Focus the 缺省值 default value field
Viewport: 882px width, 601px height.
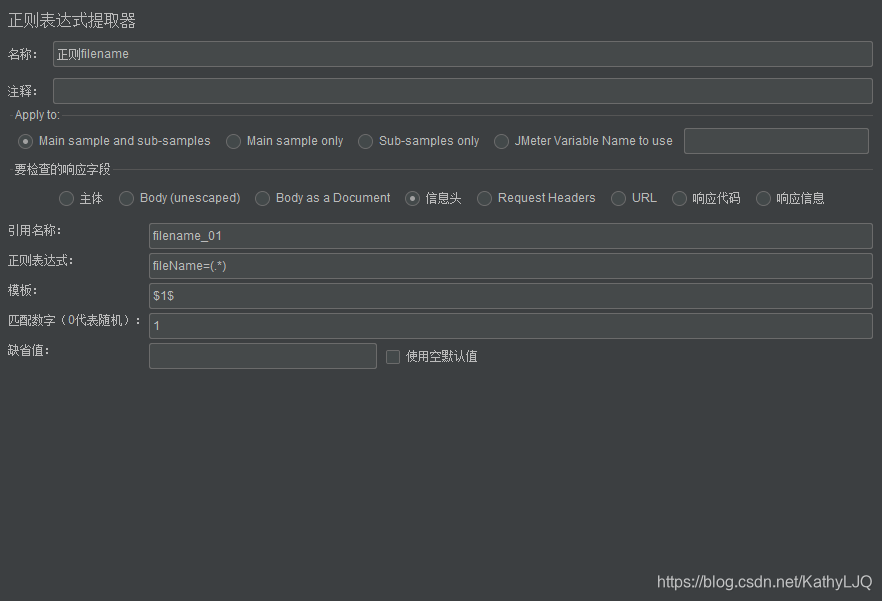263,356
